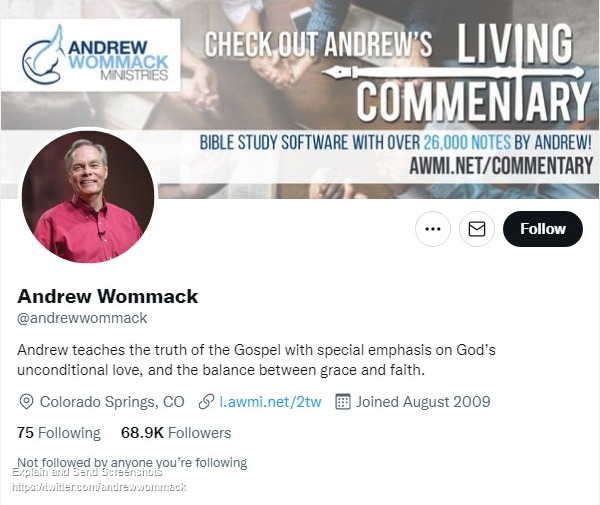The width and height of the screenshot is (600, 505).
Task: Open the circular profile photo
Action: (88, 197)
